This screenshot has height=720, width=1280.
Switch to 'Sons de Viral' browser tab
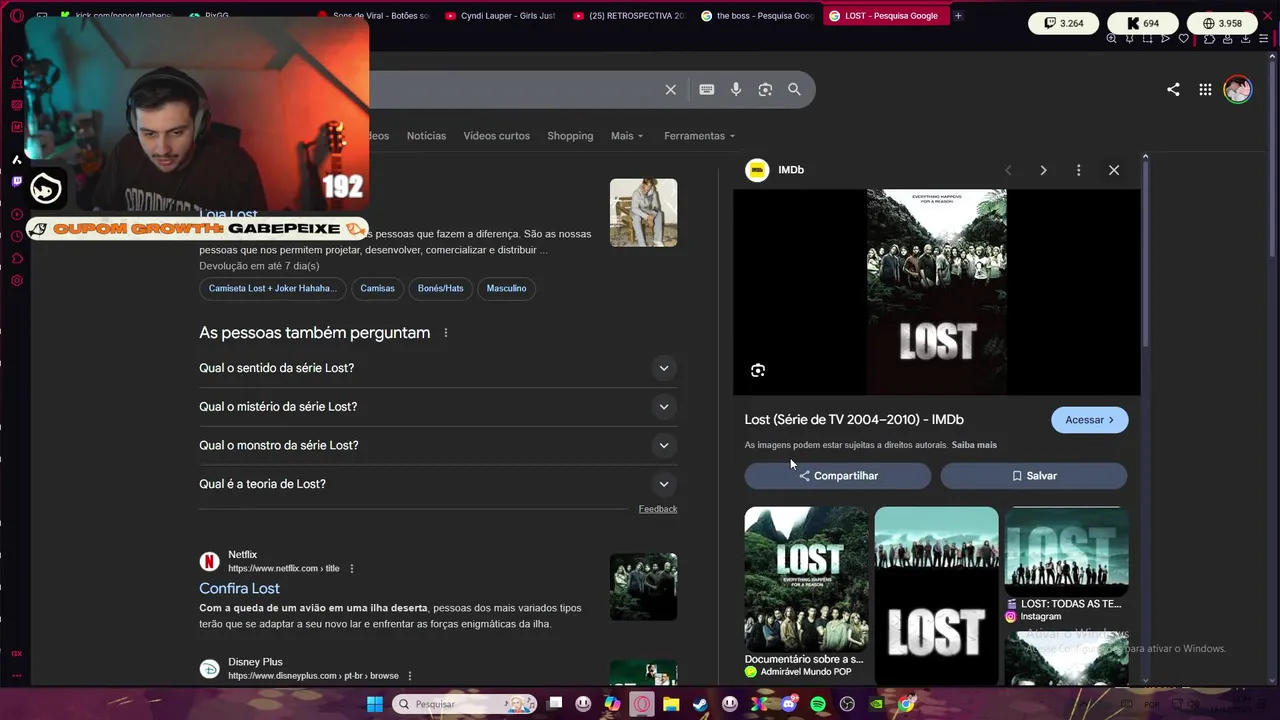(372, 16)
